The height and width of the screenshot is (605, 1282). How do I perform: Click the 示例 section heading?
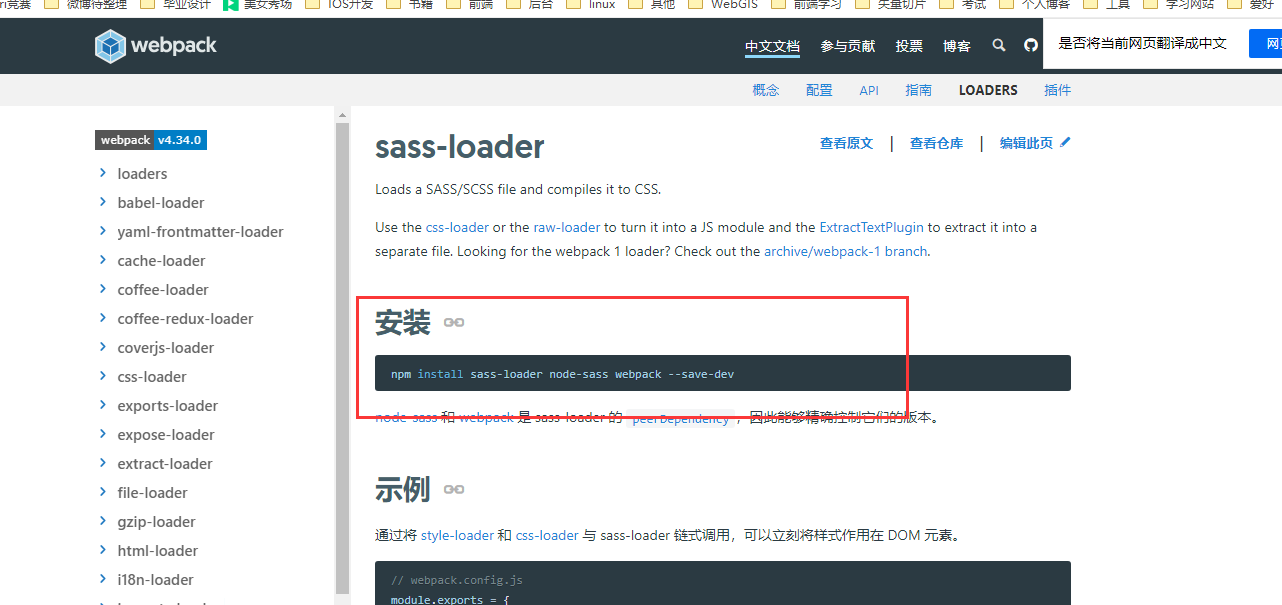tap(403, 490)
